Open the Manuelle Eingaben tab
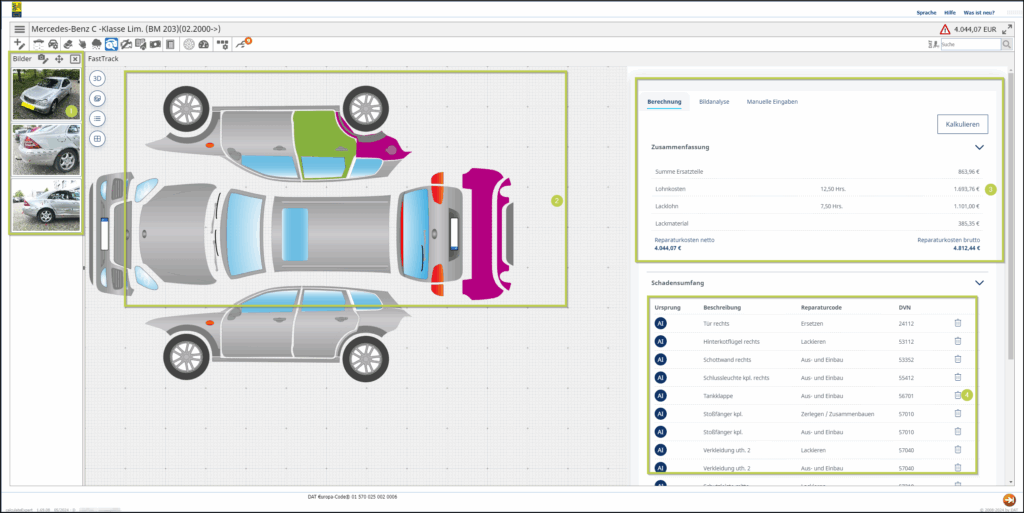The image size is (1024, 513). coord(772,102)
